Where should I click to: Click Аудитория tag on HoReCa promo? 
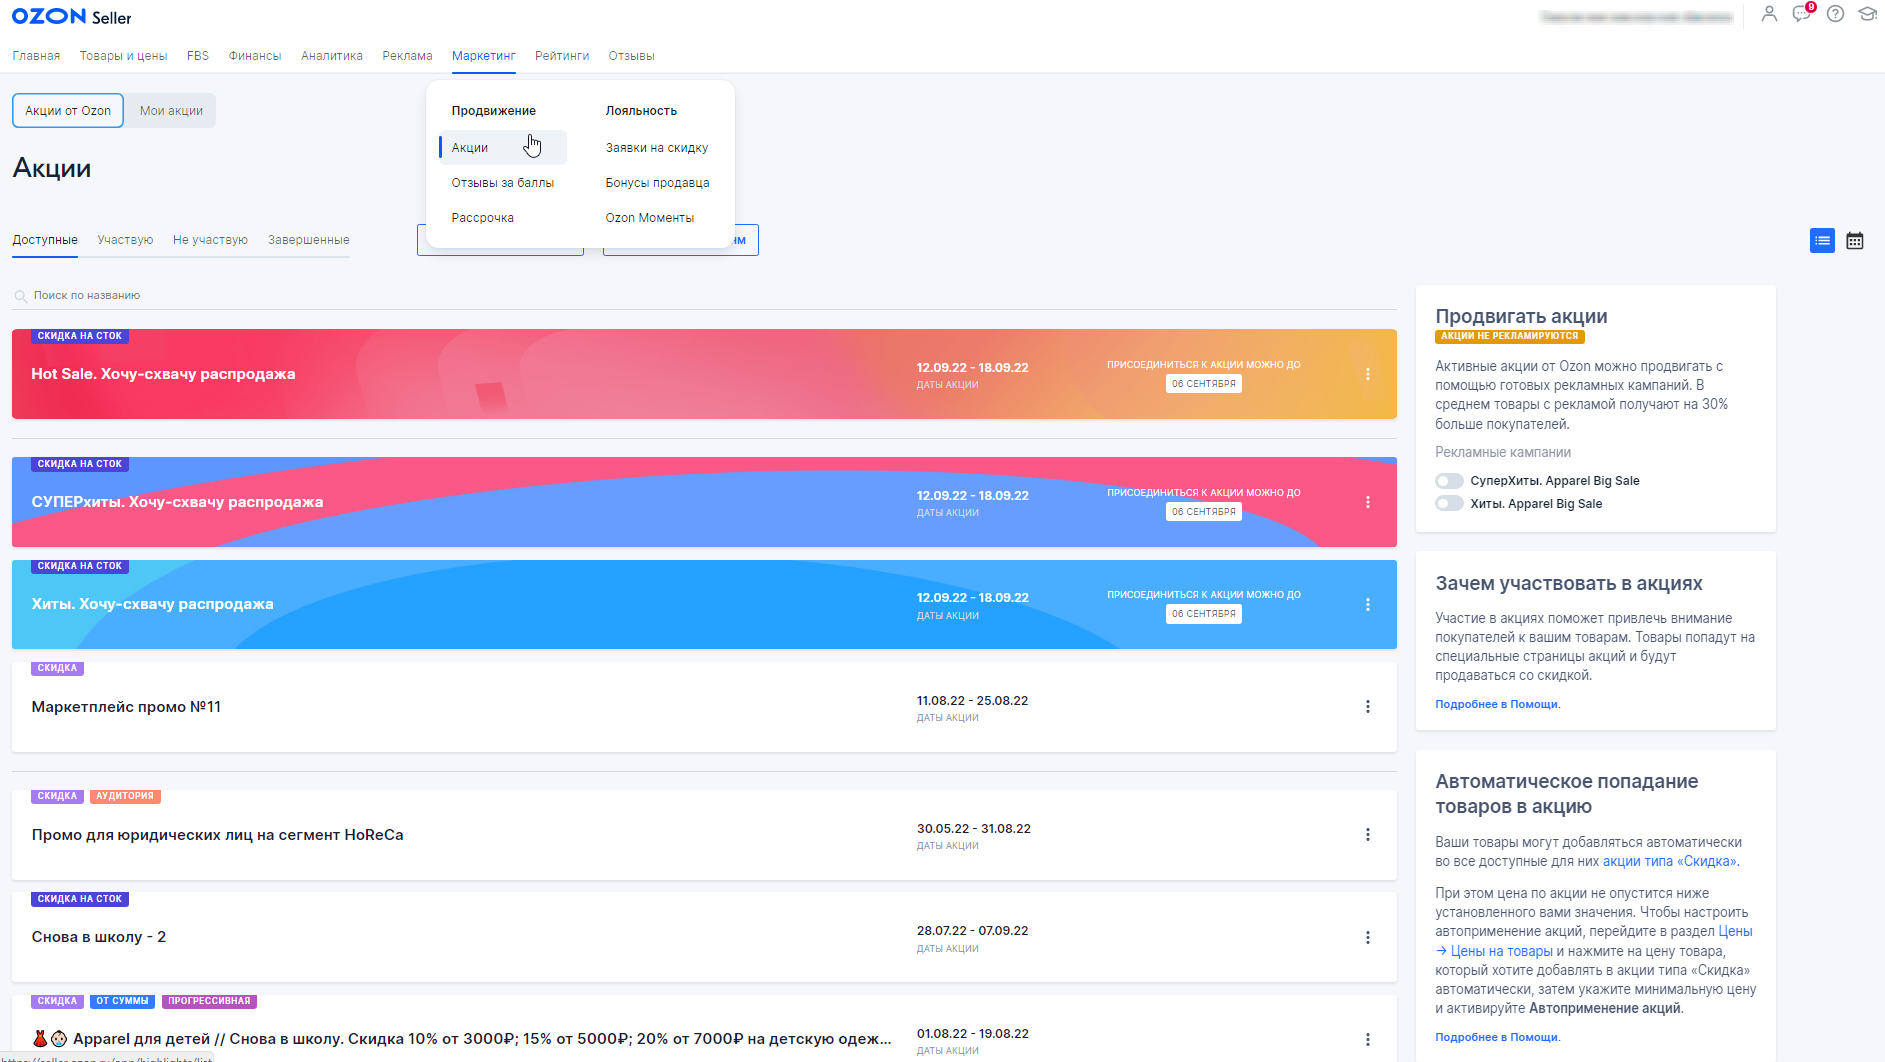(125, 797)
